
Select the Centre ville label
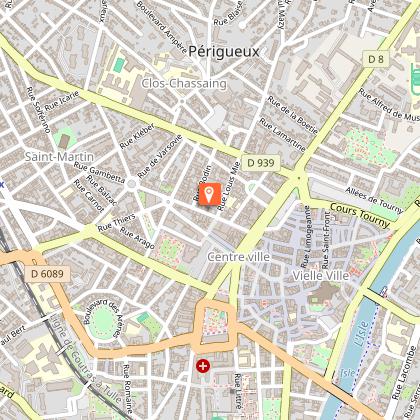coord(239,257)
